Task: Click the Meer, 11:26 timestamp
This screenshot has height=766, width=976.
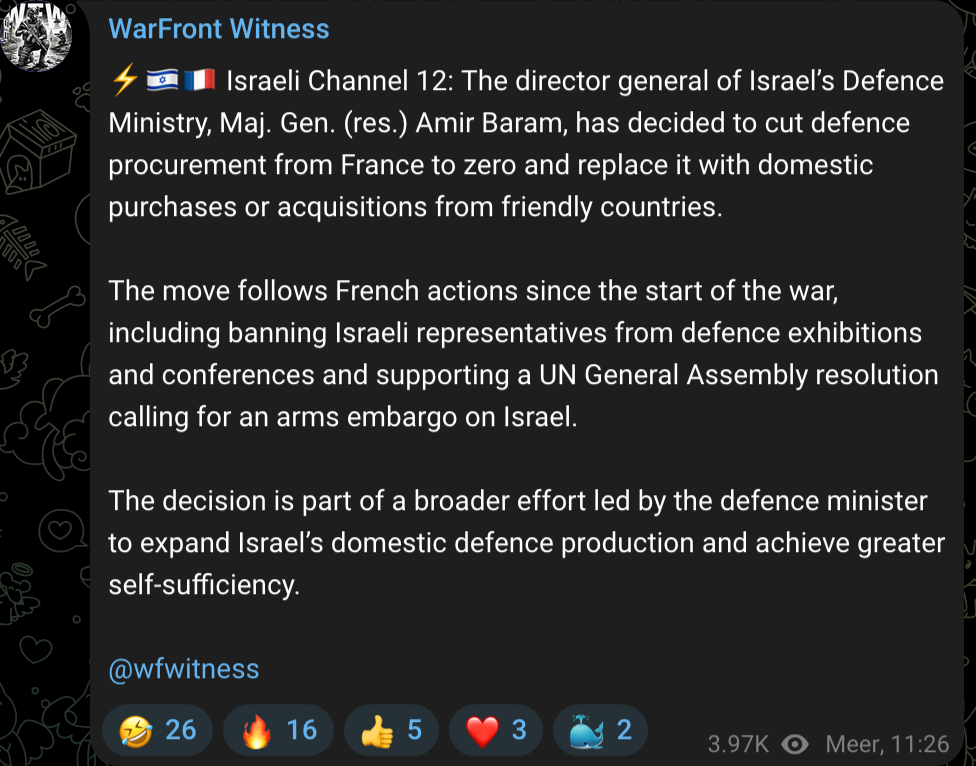Action: point(886,744)
